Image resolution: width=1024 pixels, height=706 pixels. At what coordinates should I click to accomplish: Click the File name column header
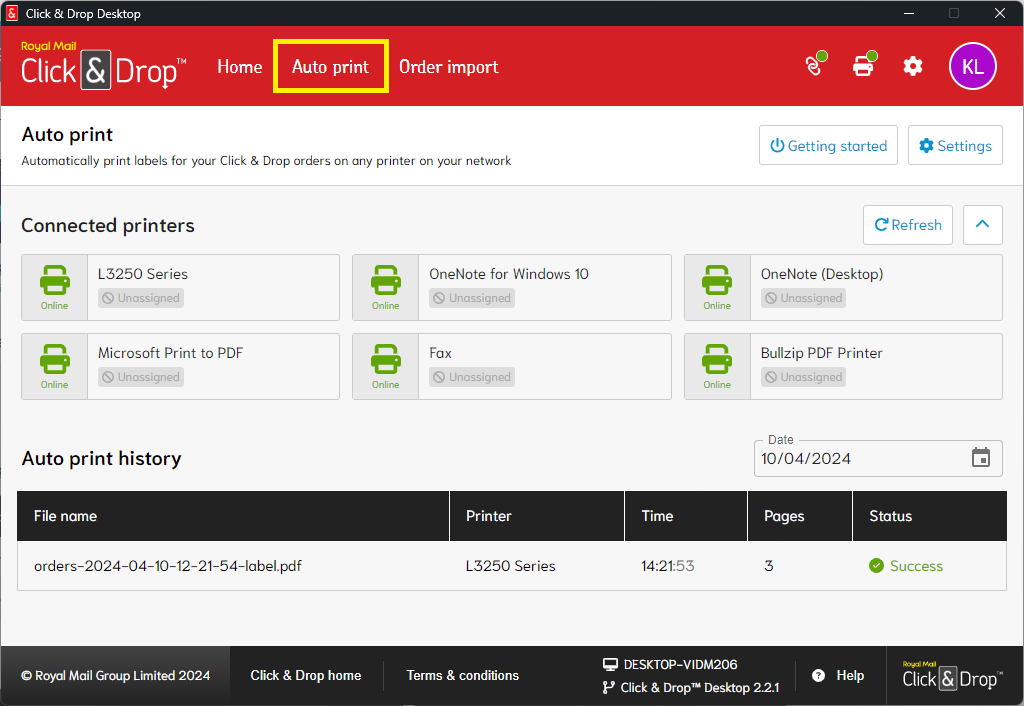[x=233, y=516]
